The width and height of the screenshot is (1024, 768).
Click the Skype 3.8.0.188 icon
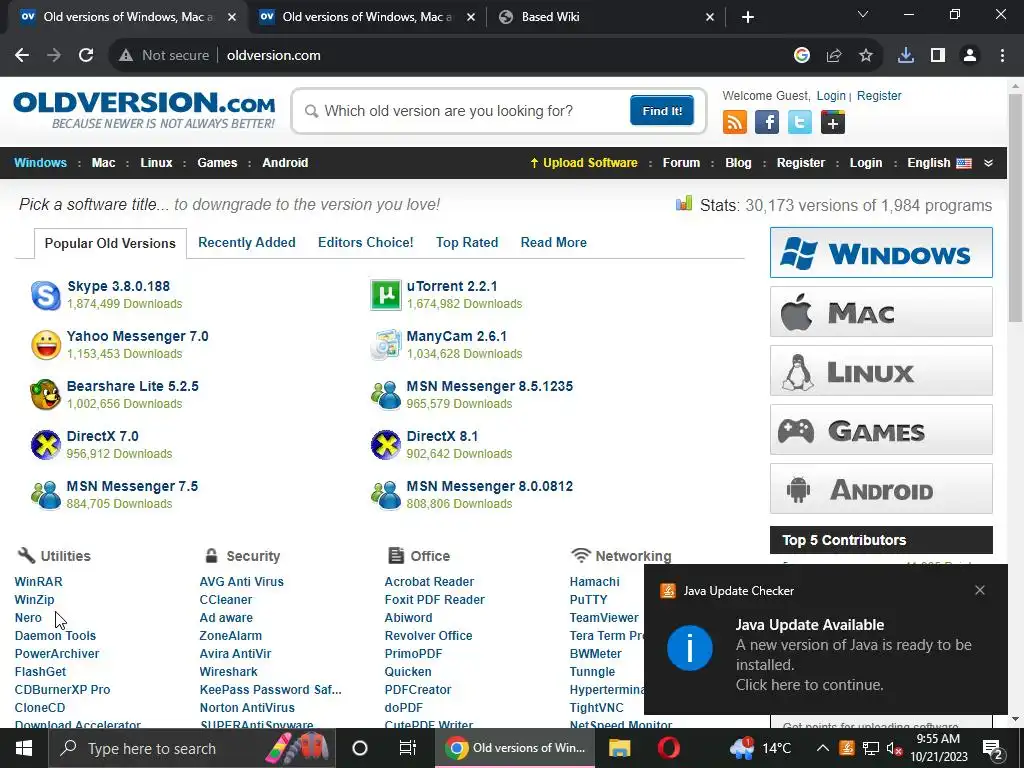46,295
